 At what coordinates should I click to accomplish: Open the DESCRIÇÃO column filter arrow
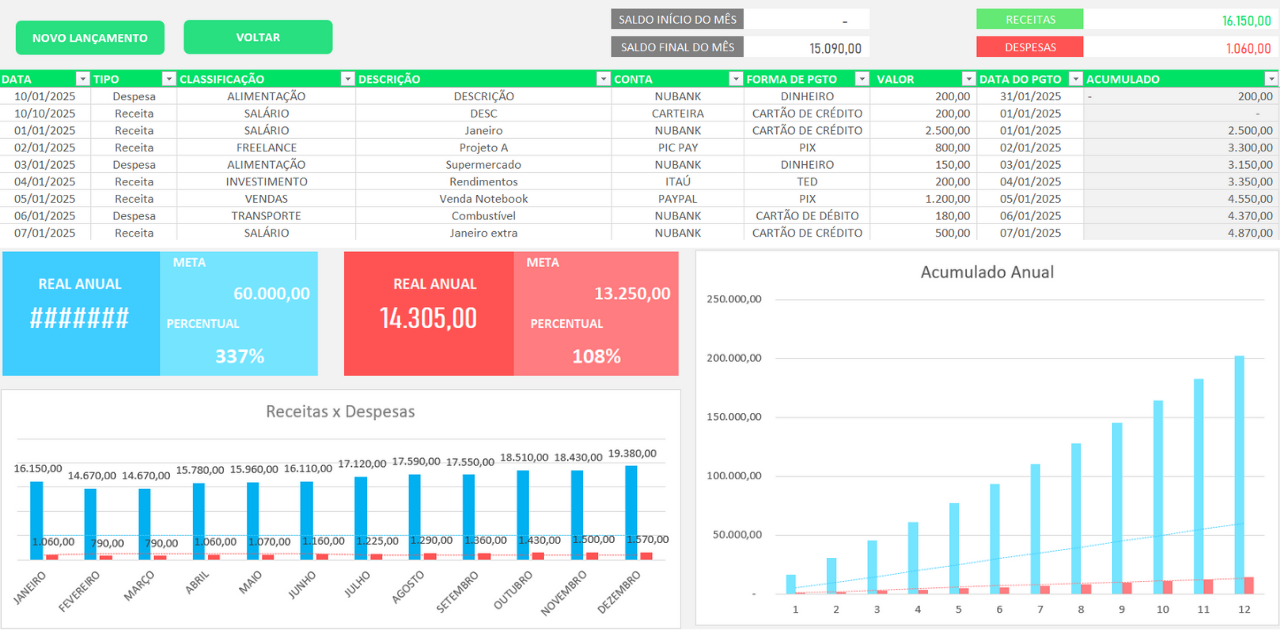603,79
